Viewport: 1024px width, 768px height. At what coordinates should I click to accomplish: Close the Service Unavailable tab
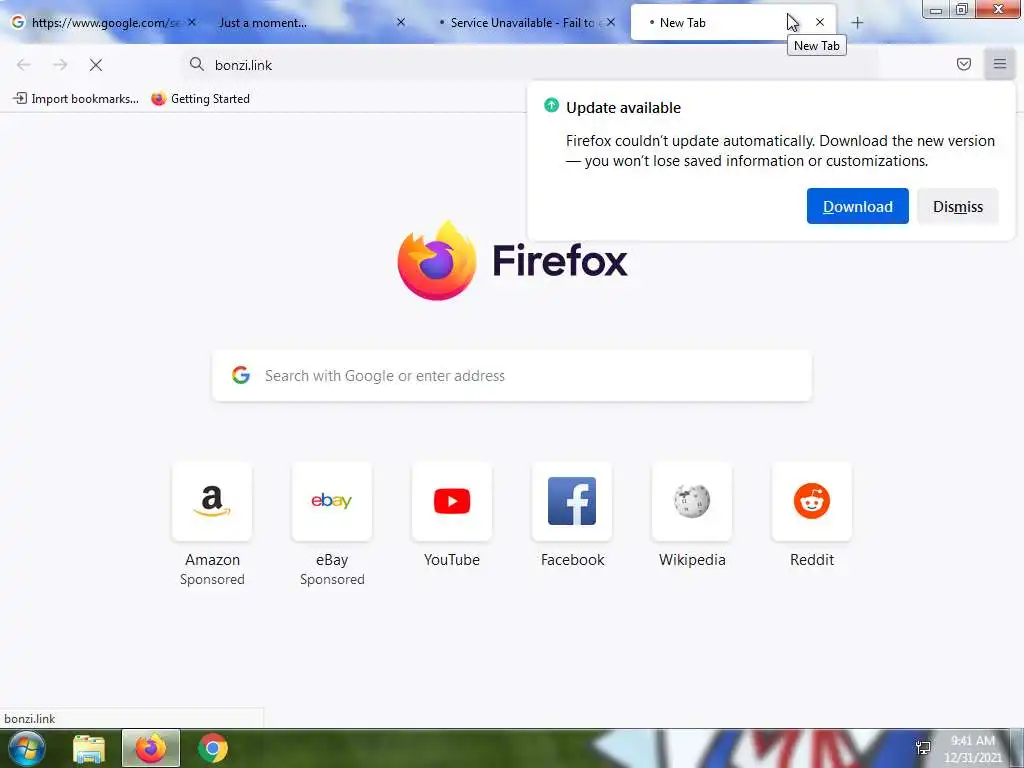click(x=611, y=22)
